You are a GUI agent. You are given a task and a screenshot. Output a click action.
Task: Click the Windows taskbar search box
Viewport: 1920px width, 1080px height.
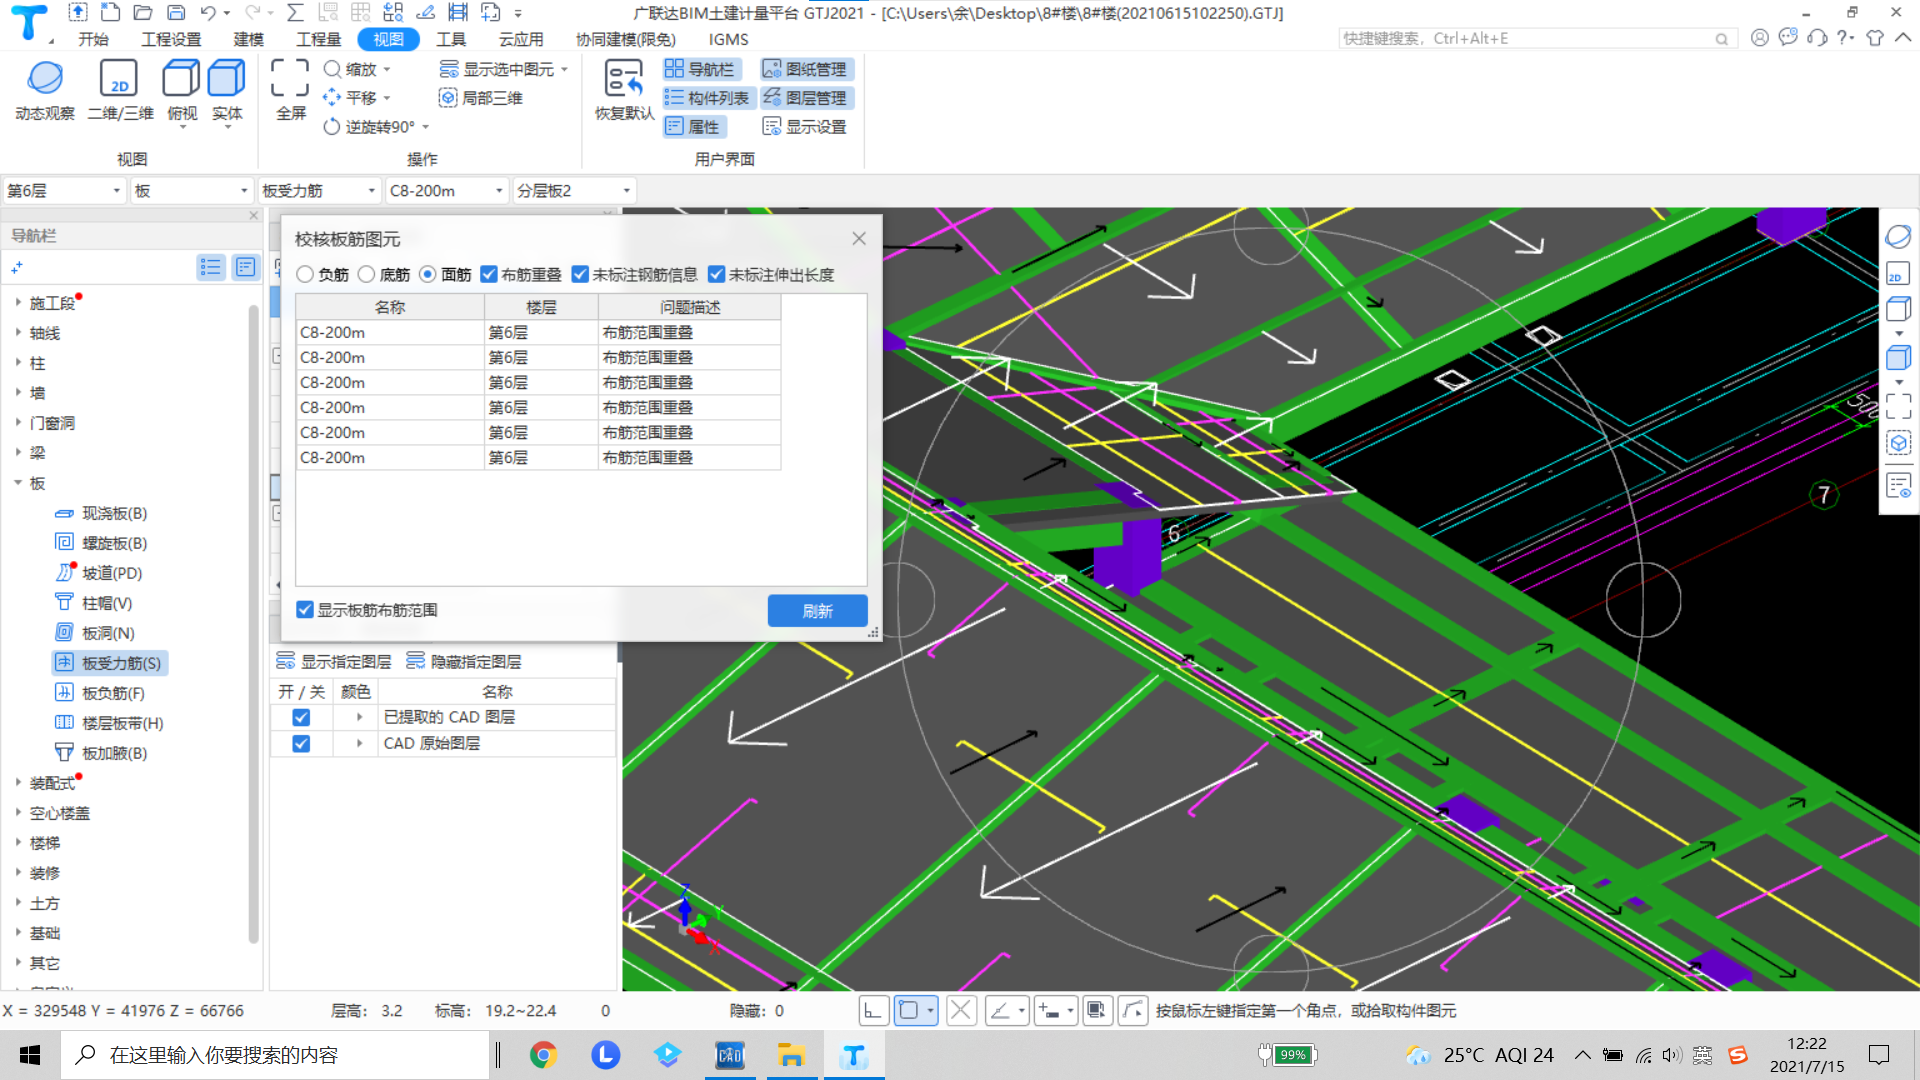(x=276, y=1055)
